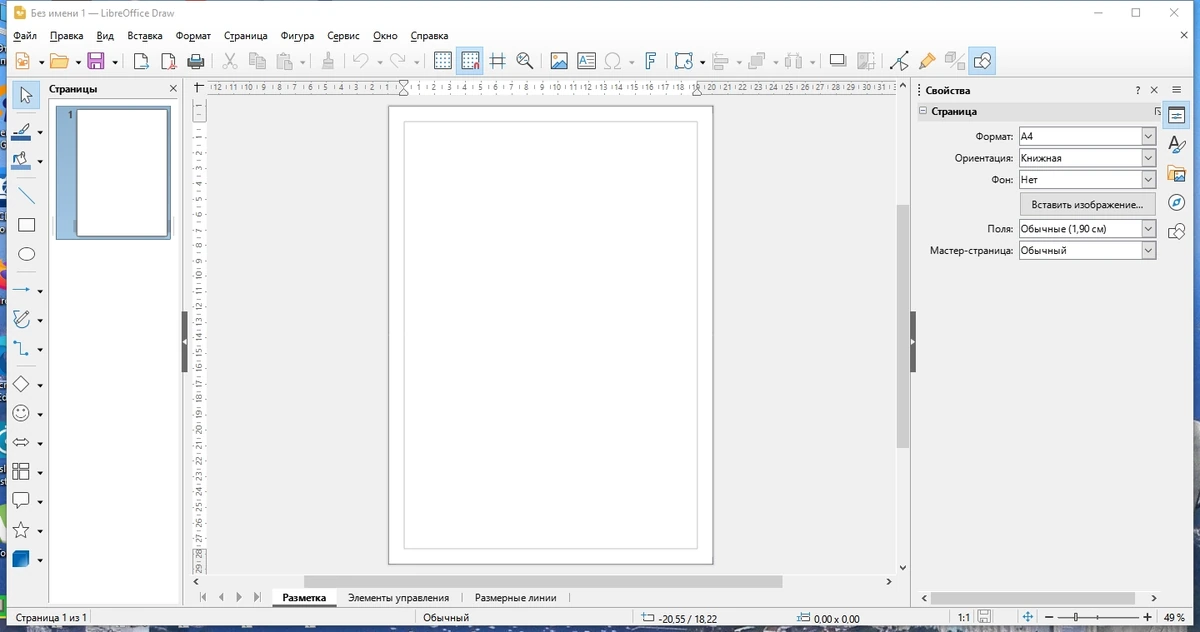Open the Файл menu

25,36
